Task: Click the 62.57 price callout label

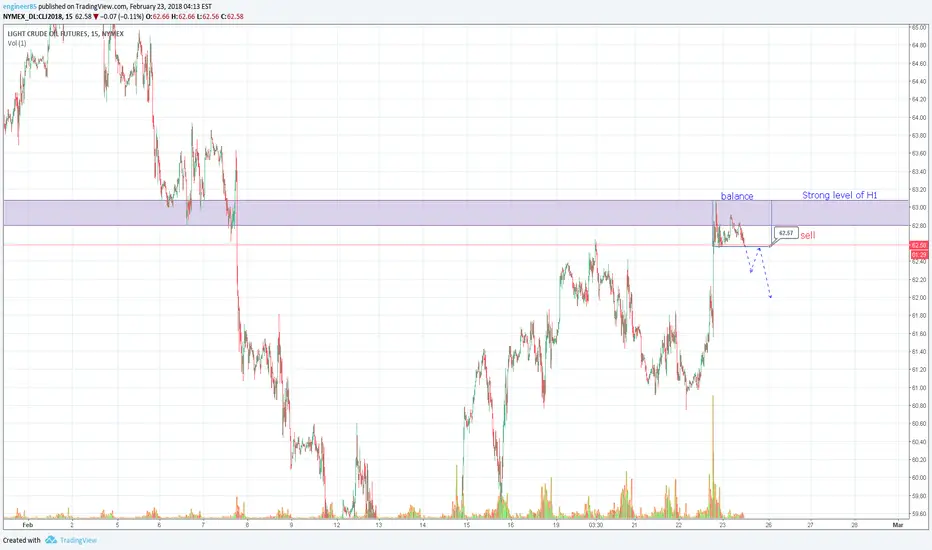Action: tap(786, 233)
